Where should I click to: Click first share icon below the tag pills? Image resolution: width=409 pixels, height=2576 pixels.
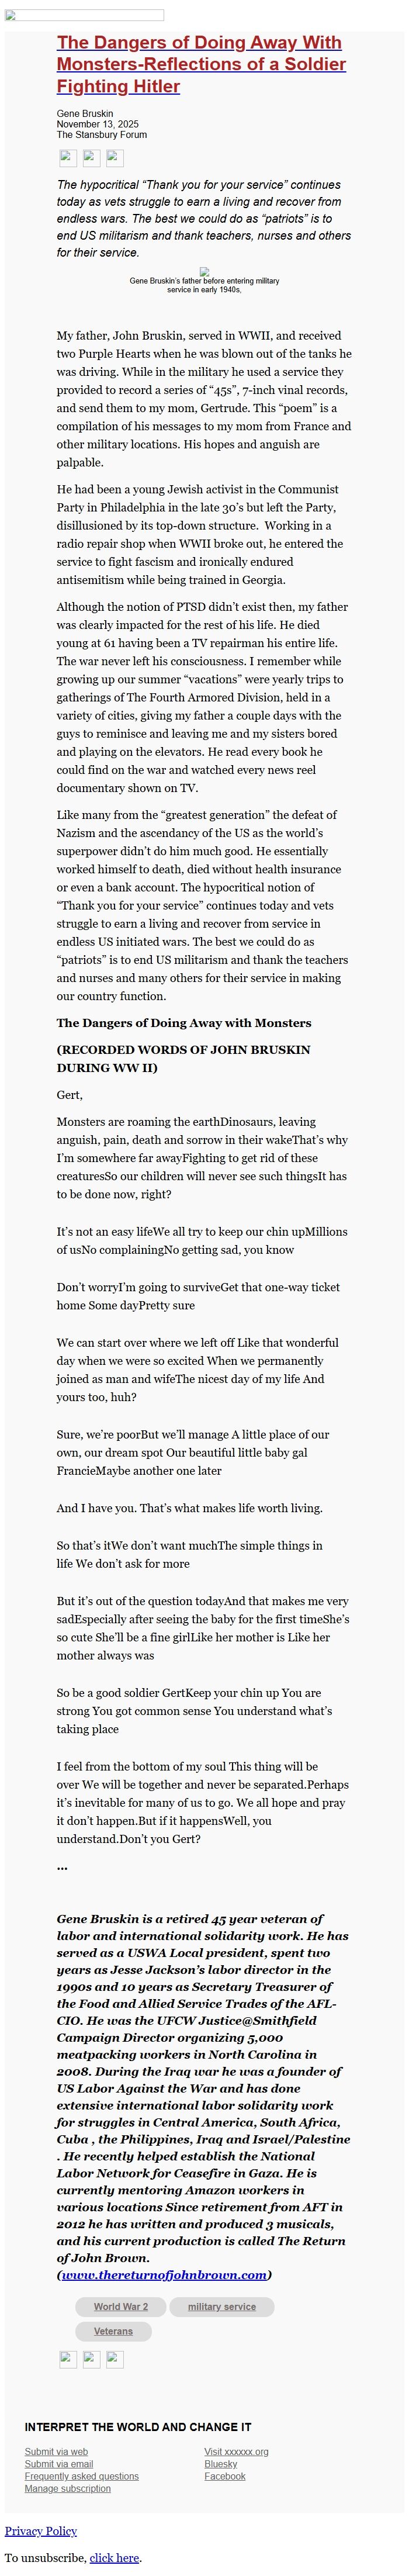coord(68,2359)
